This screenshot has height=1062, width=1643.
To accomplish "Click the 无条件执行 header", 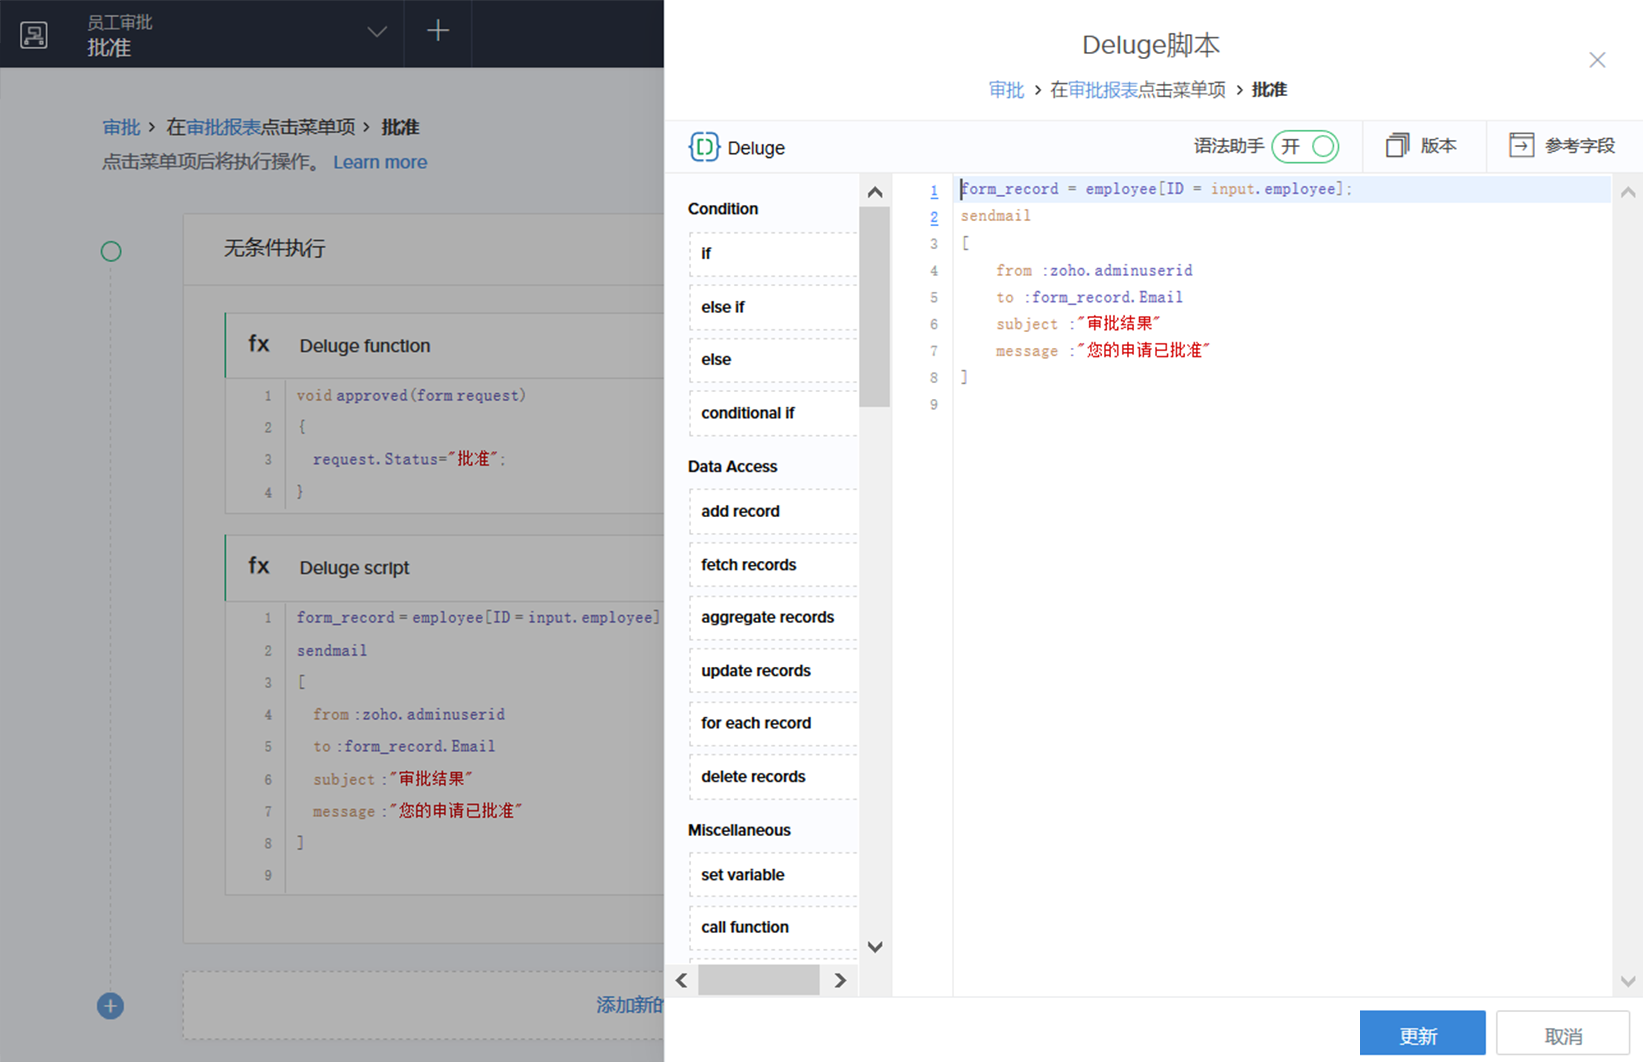I will (274, 248).
